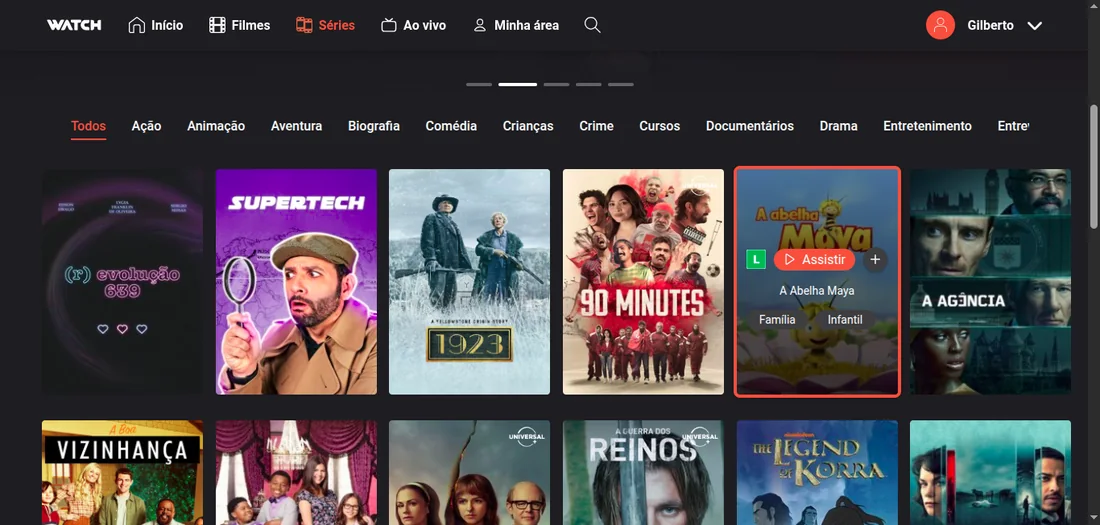Screen dimensions: 1100x525
Task: Click the A Abelha Maya title text
Action: [x=817, y=291]
